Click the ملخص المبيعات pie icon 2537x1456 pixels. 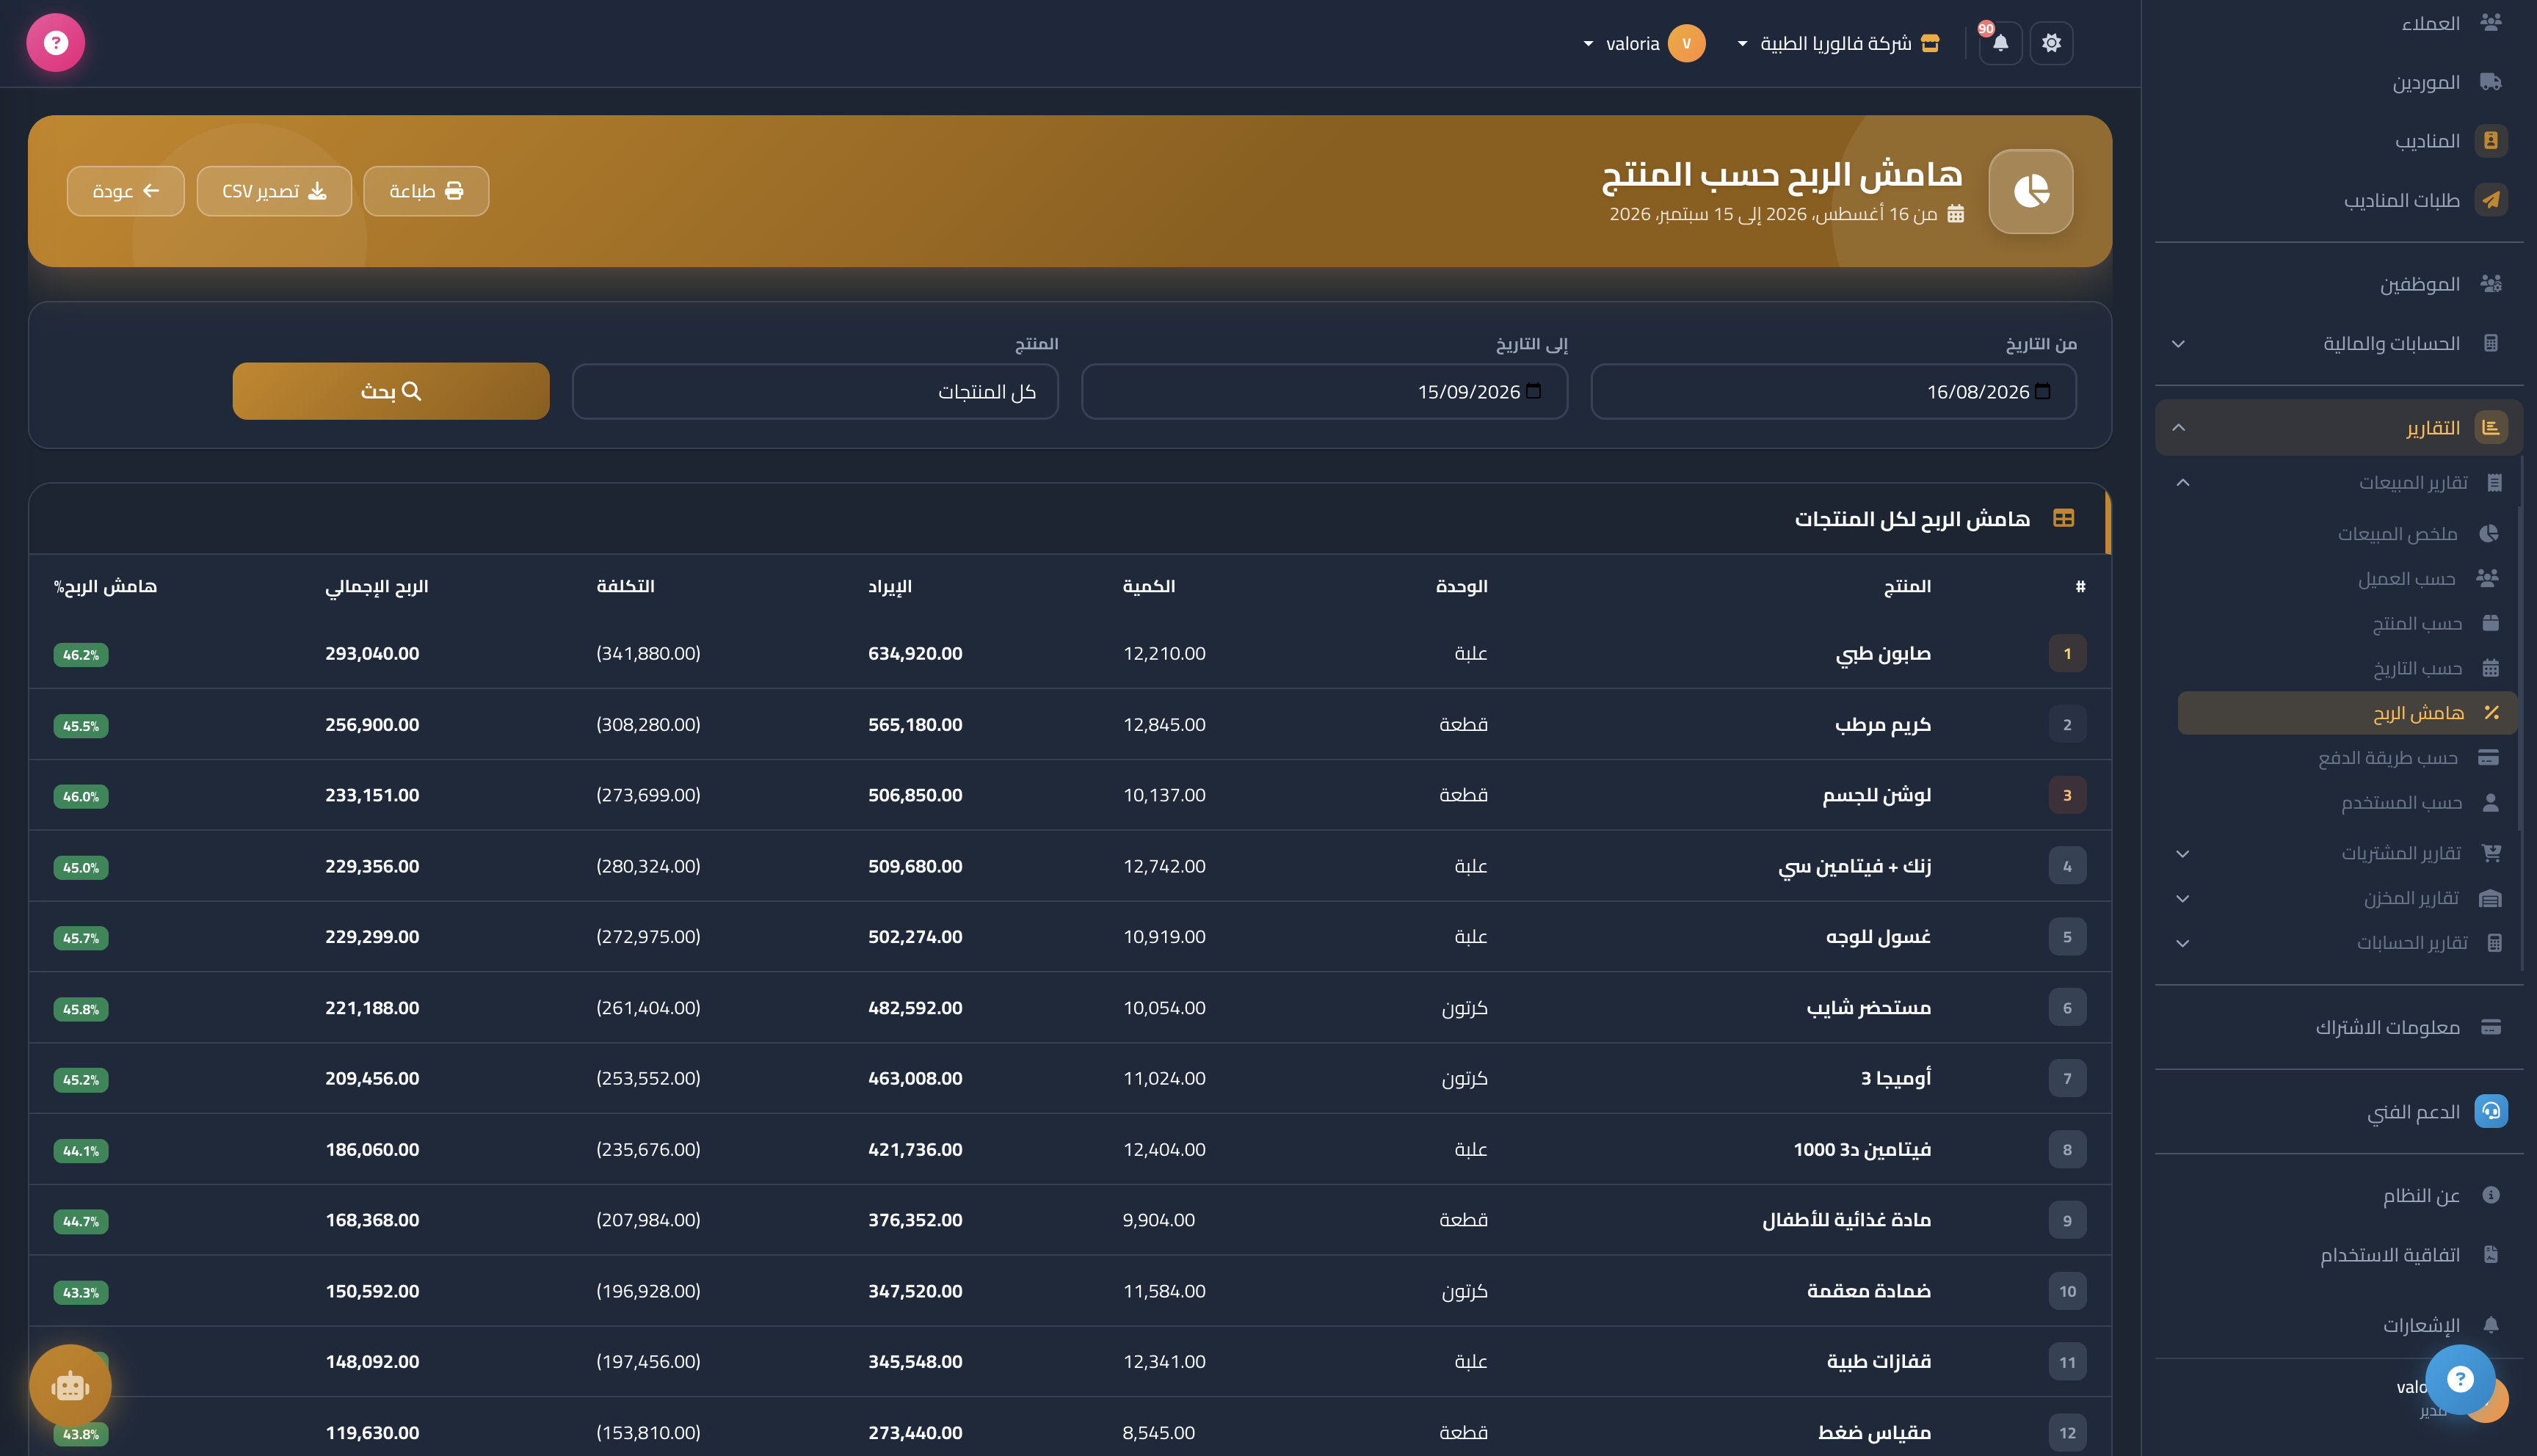coord(2489,533)
